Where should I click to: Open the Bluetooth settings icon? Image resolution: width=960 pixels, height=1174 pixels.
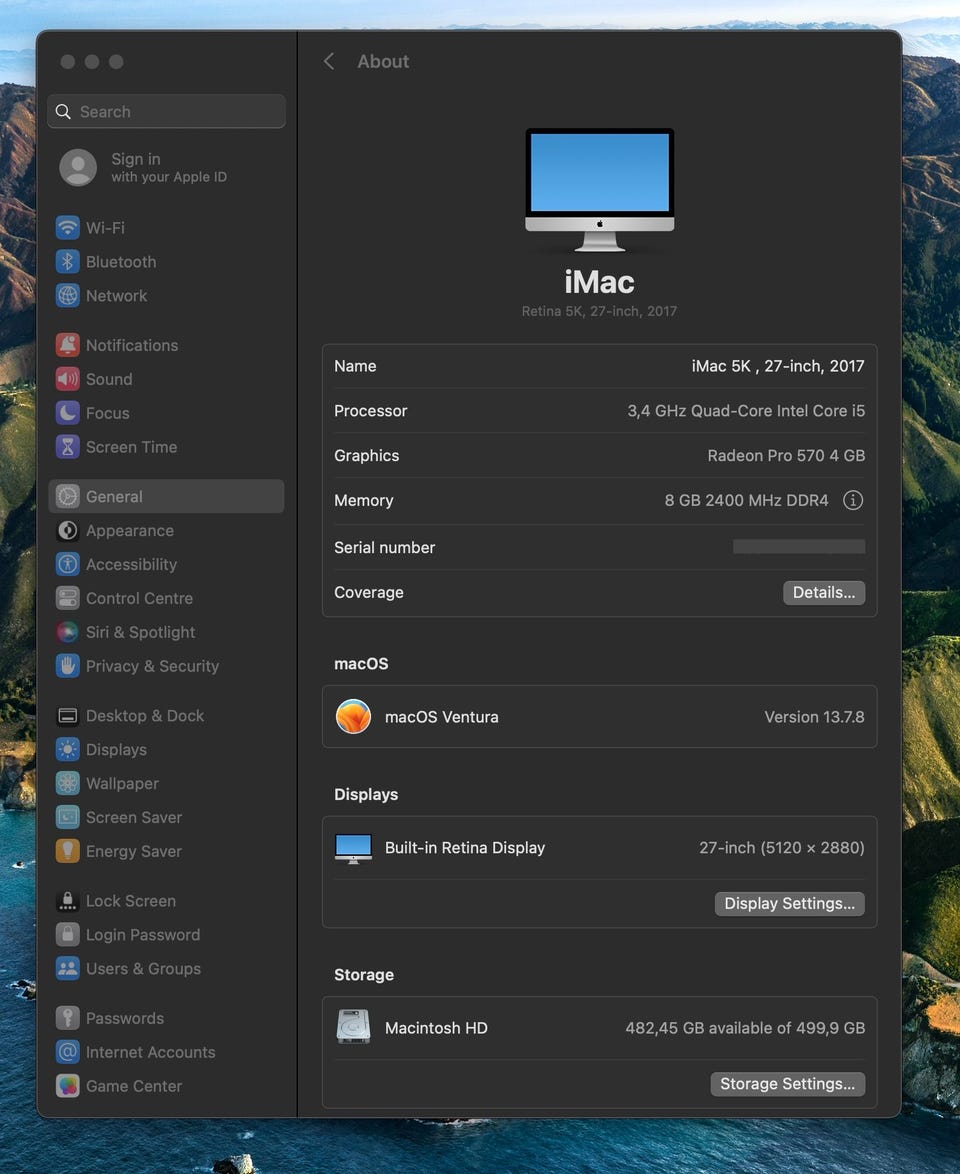click(x=67, y=262)
